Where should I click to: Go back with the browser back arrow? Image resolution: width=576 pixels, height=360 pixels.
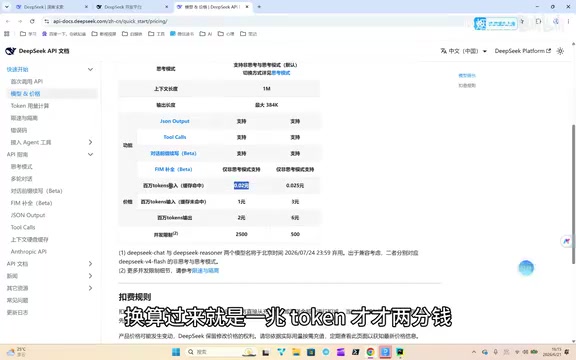tap(8, 21)
